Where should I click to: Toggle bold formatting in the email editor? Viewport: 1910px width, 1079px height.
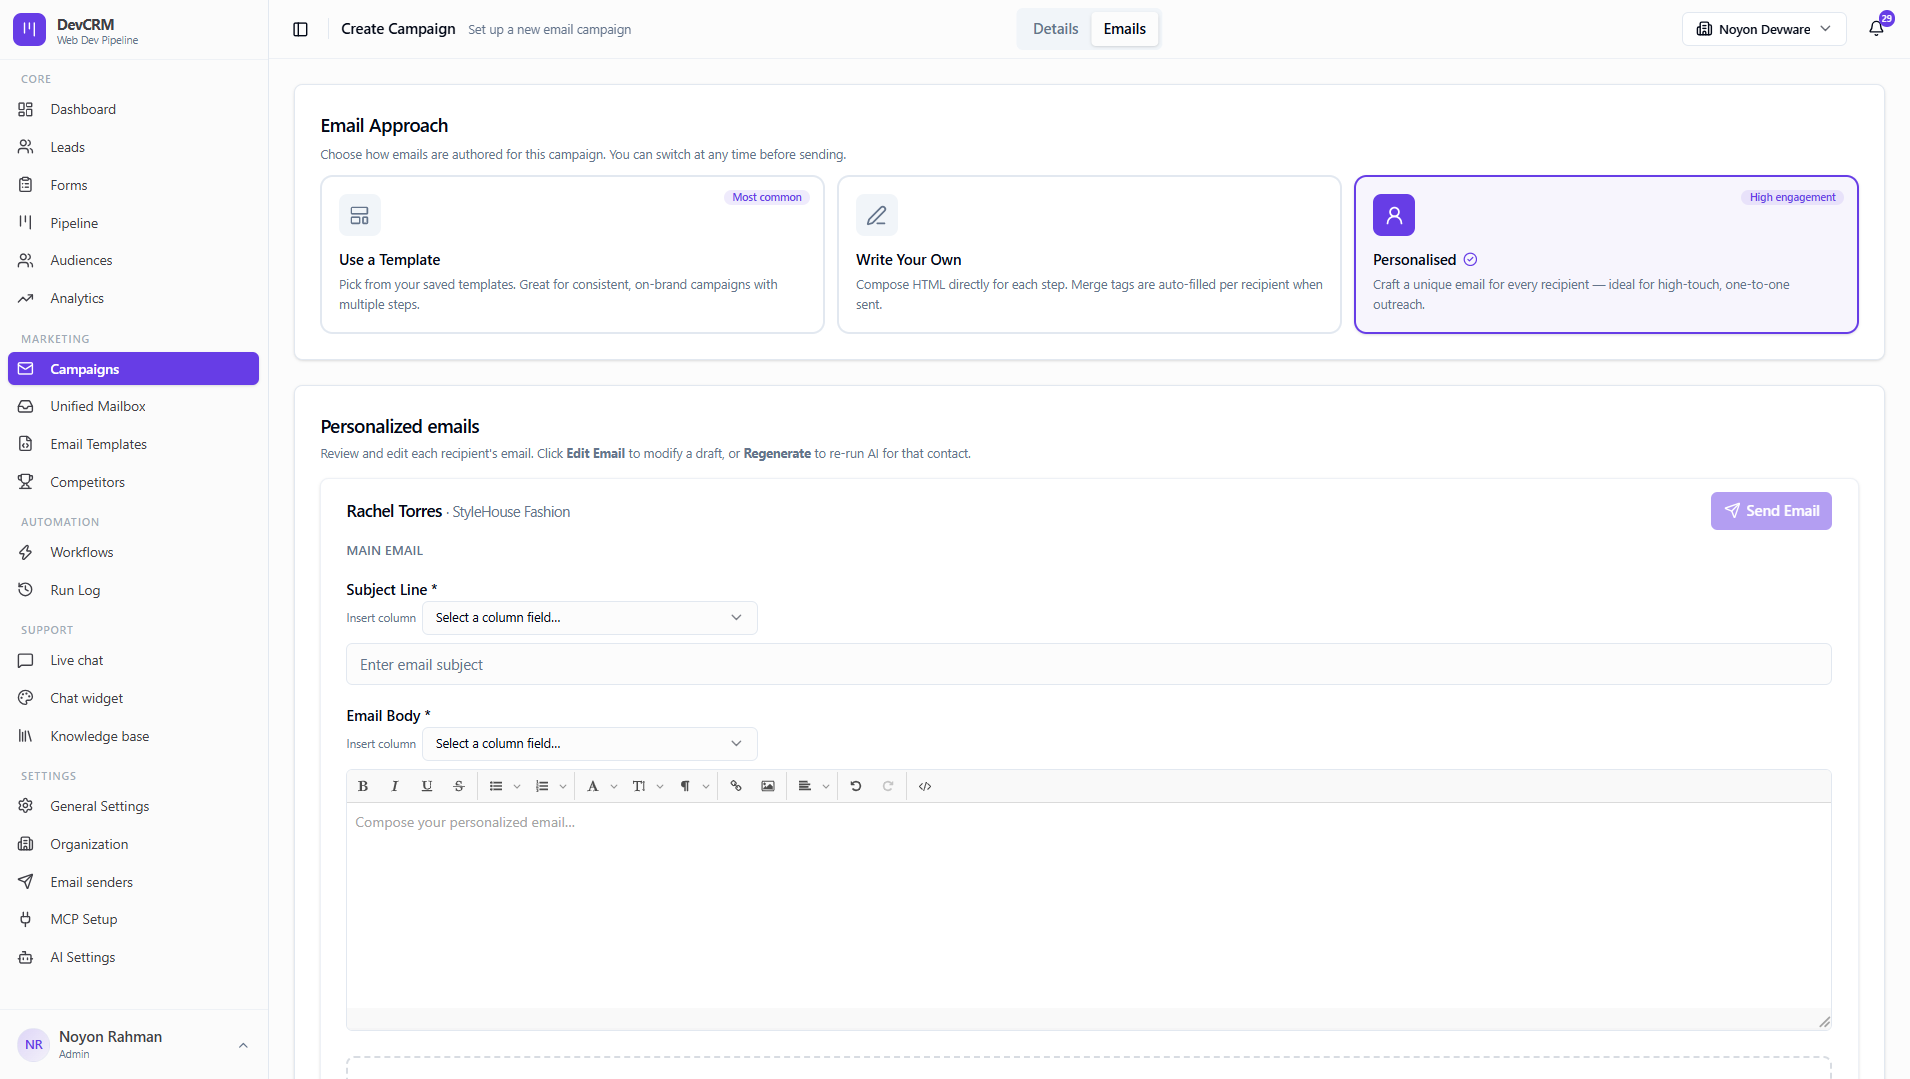coord(363,786)
